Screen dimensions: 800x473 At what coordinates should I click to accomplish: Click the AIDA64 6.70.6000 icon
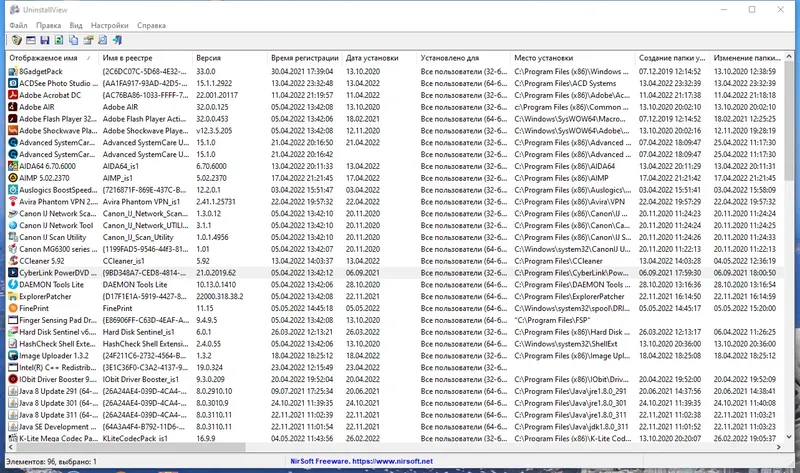(13, 166)
